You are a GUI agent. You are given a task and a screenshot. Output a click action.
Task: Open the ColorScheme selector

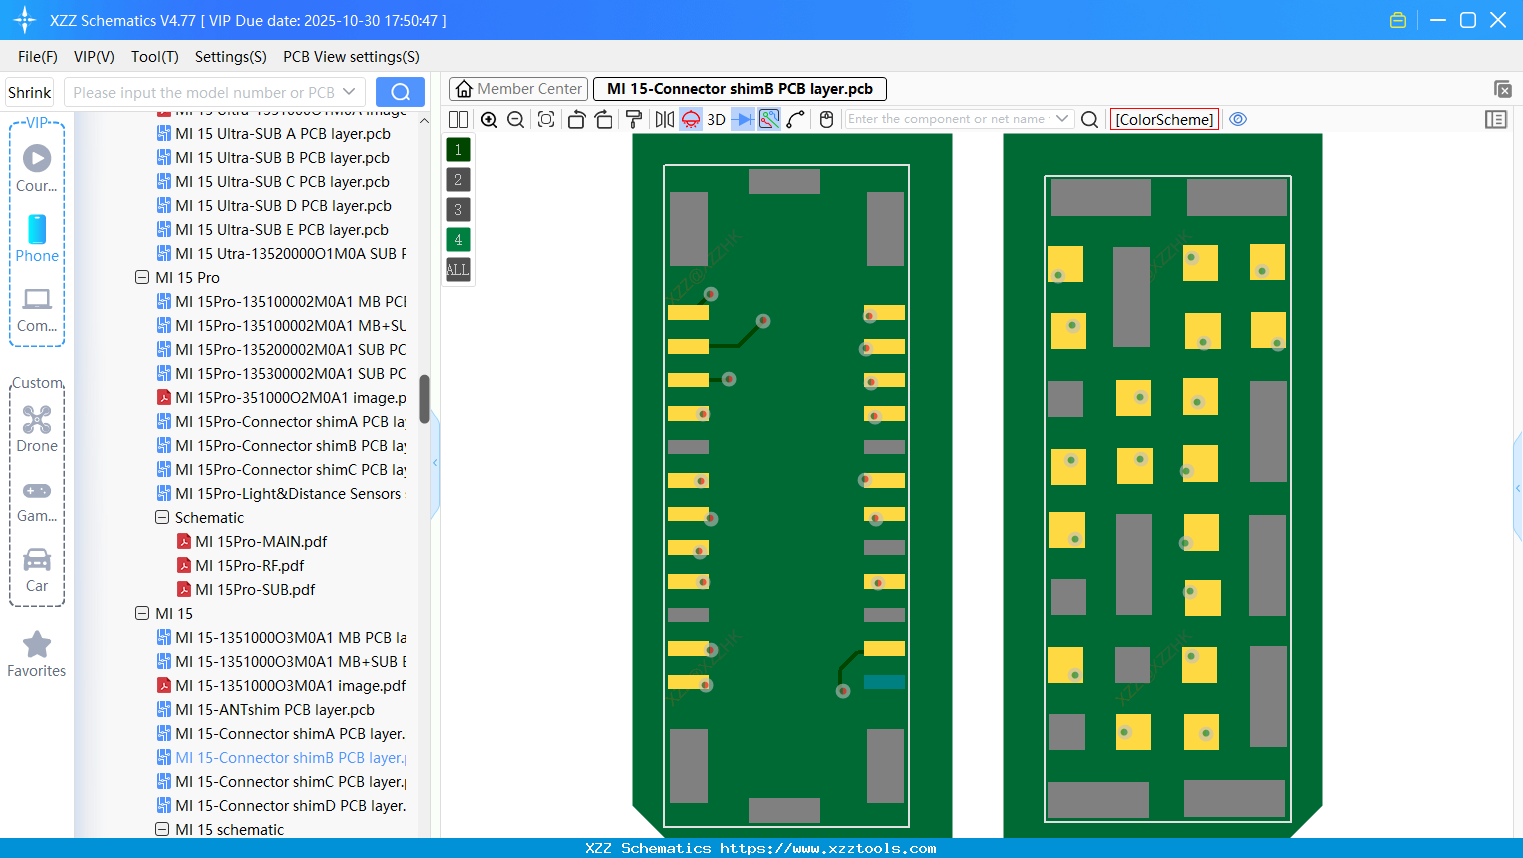click(x=1164, y=119)
